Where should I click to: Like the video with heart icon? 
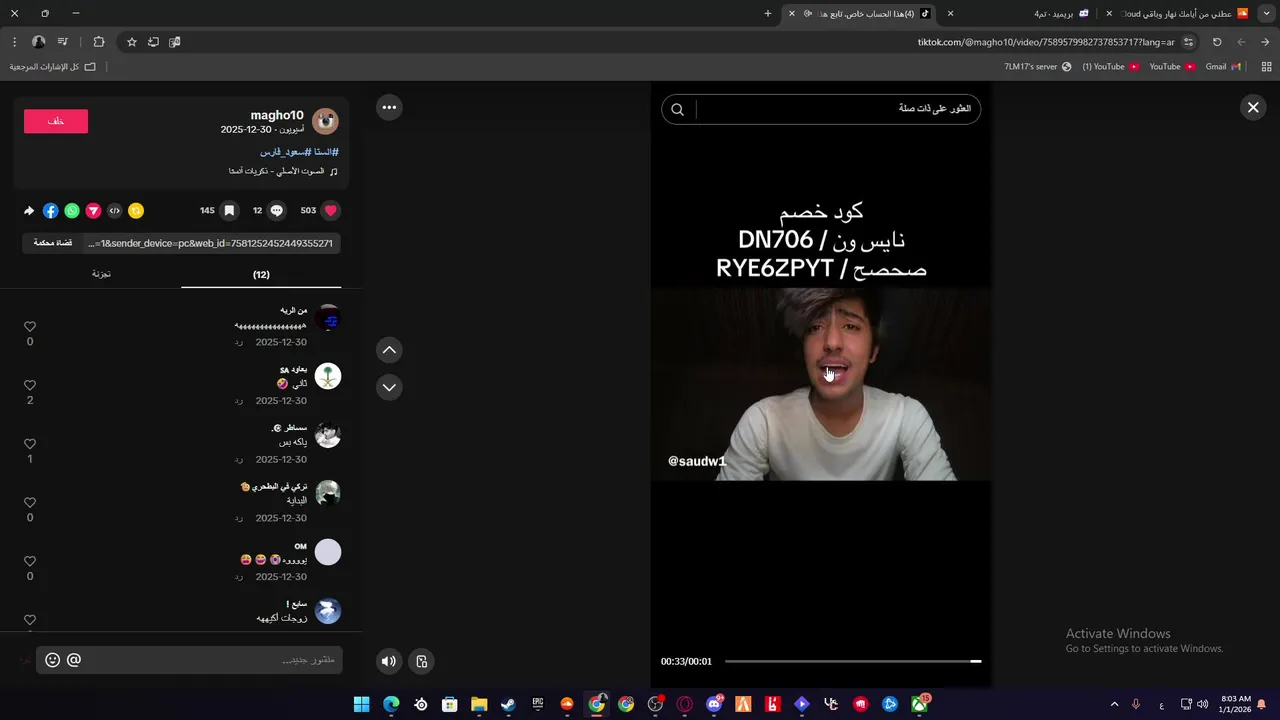pyautogui.click(x=331, y=211)
